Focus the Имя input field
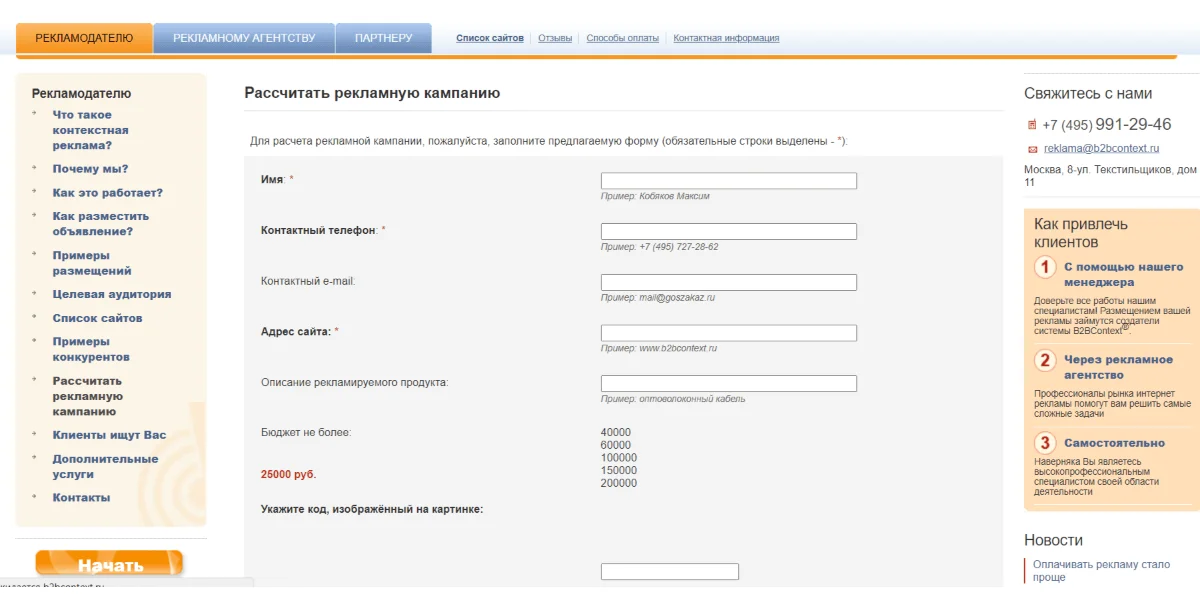The height and width of the screenshot is (600, 1200). click(728, 181)
